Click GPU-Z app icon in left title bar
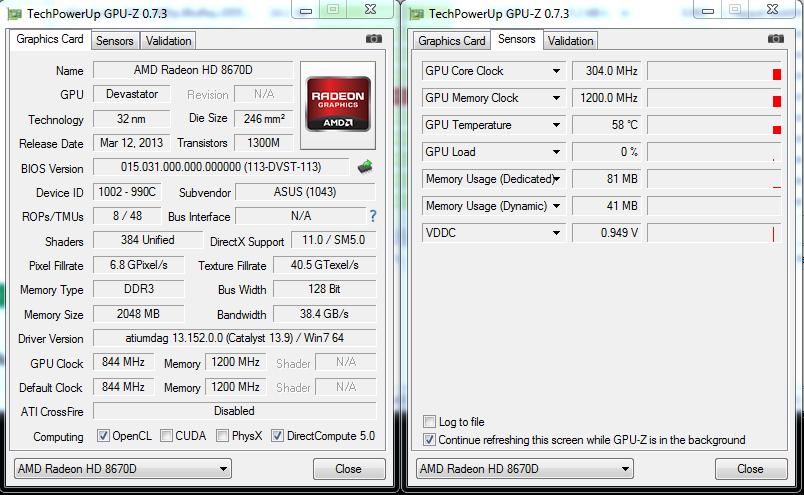 [14, 14]
